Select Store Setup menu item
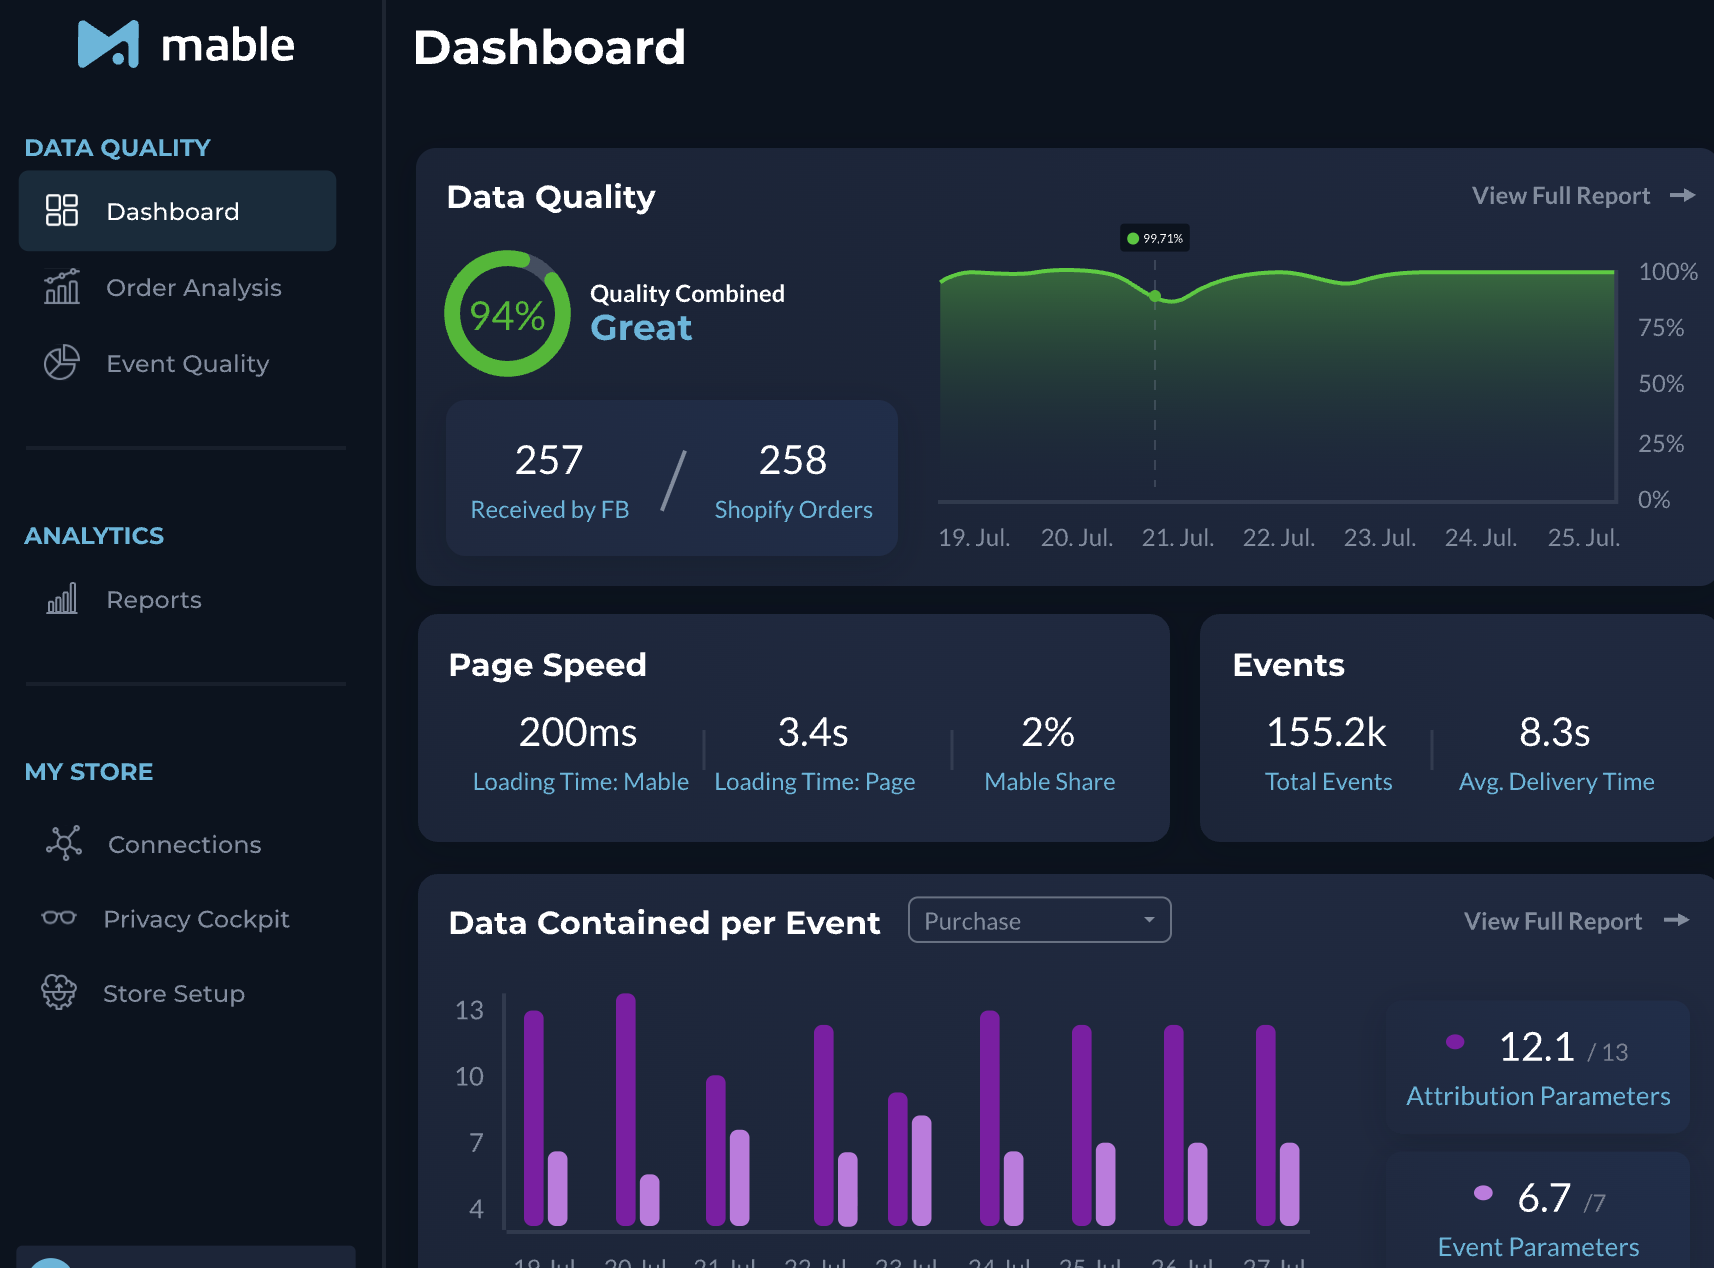Image resolution: width=1714 pixels, height=1268 pixels. click(x=174, y=994)
